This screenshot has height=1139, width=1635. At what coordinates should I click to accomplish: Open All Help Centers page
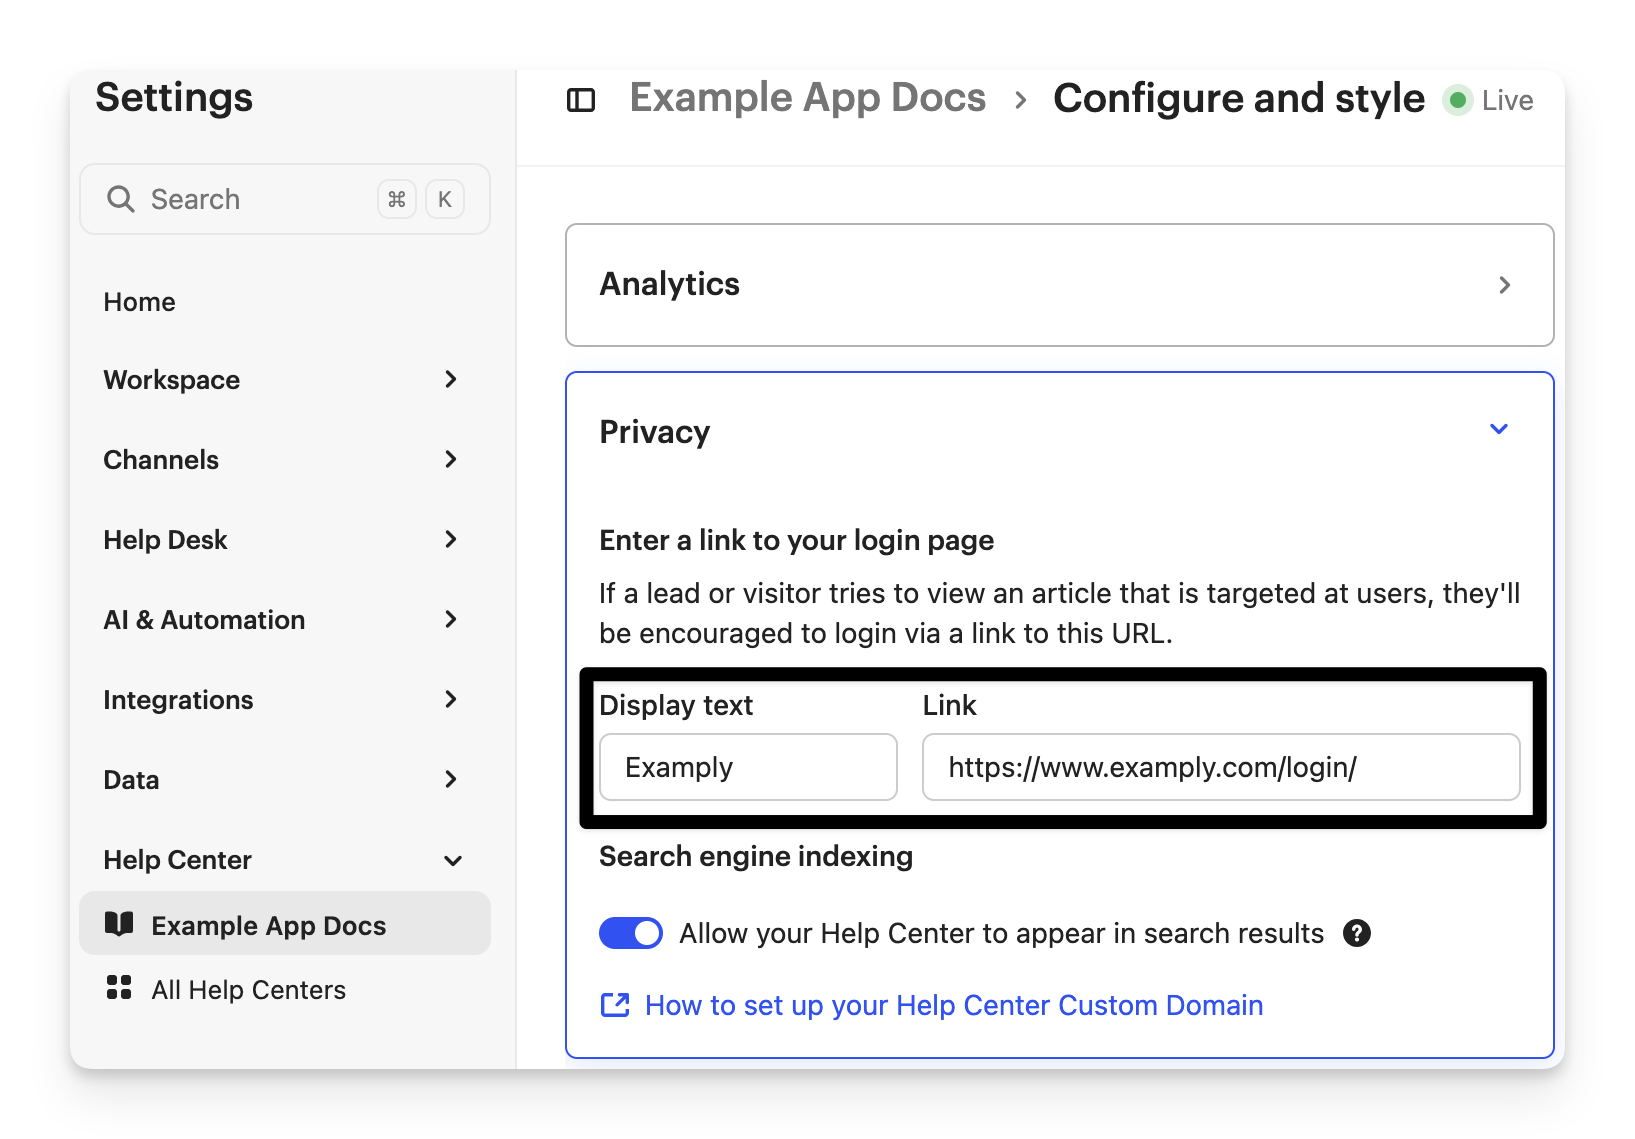[248, 990]
